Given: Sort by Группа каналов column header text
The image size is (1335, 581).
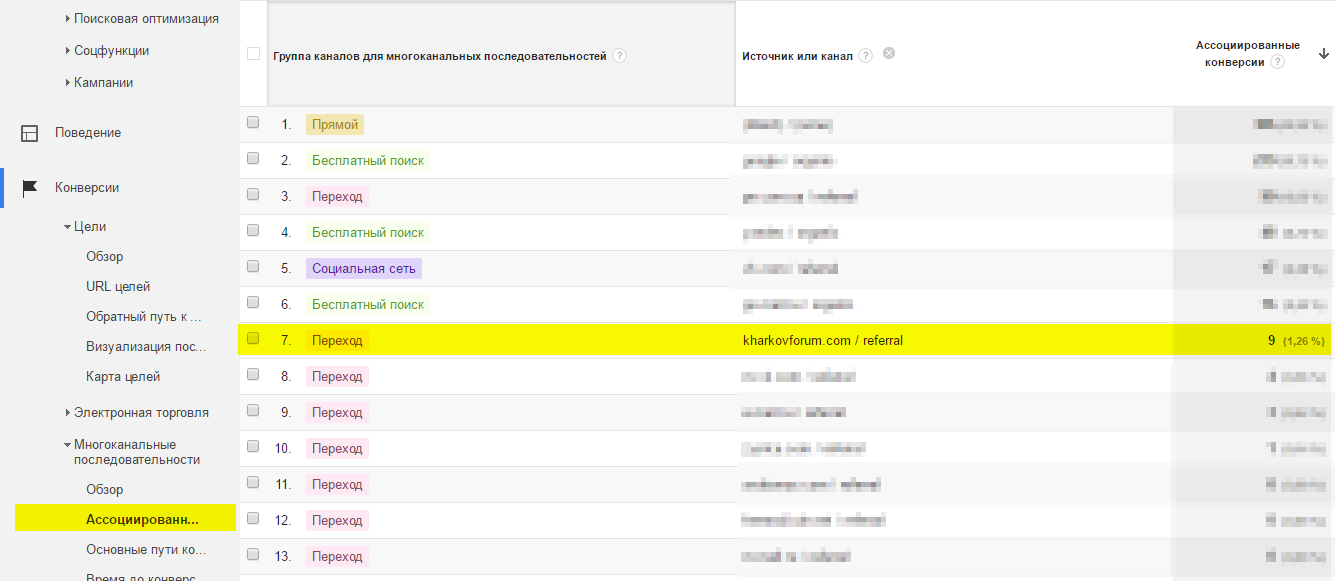Looking at the screenshot, I should pos(440,56).
